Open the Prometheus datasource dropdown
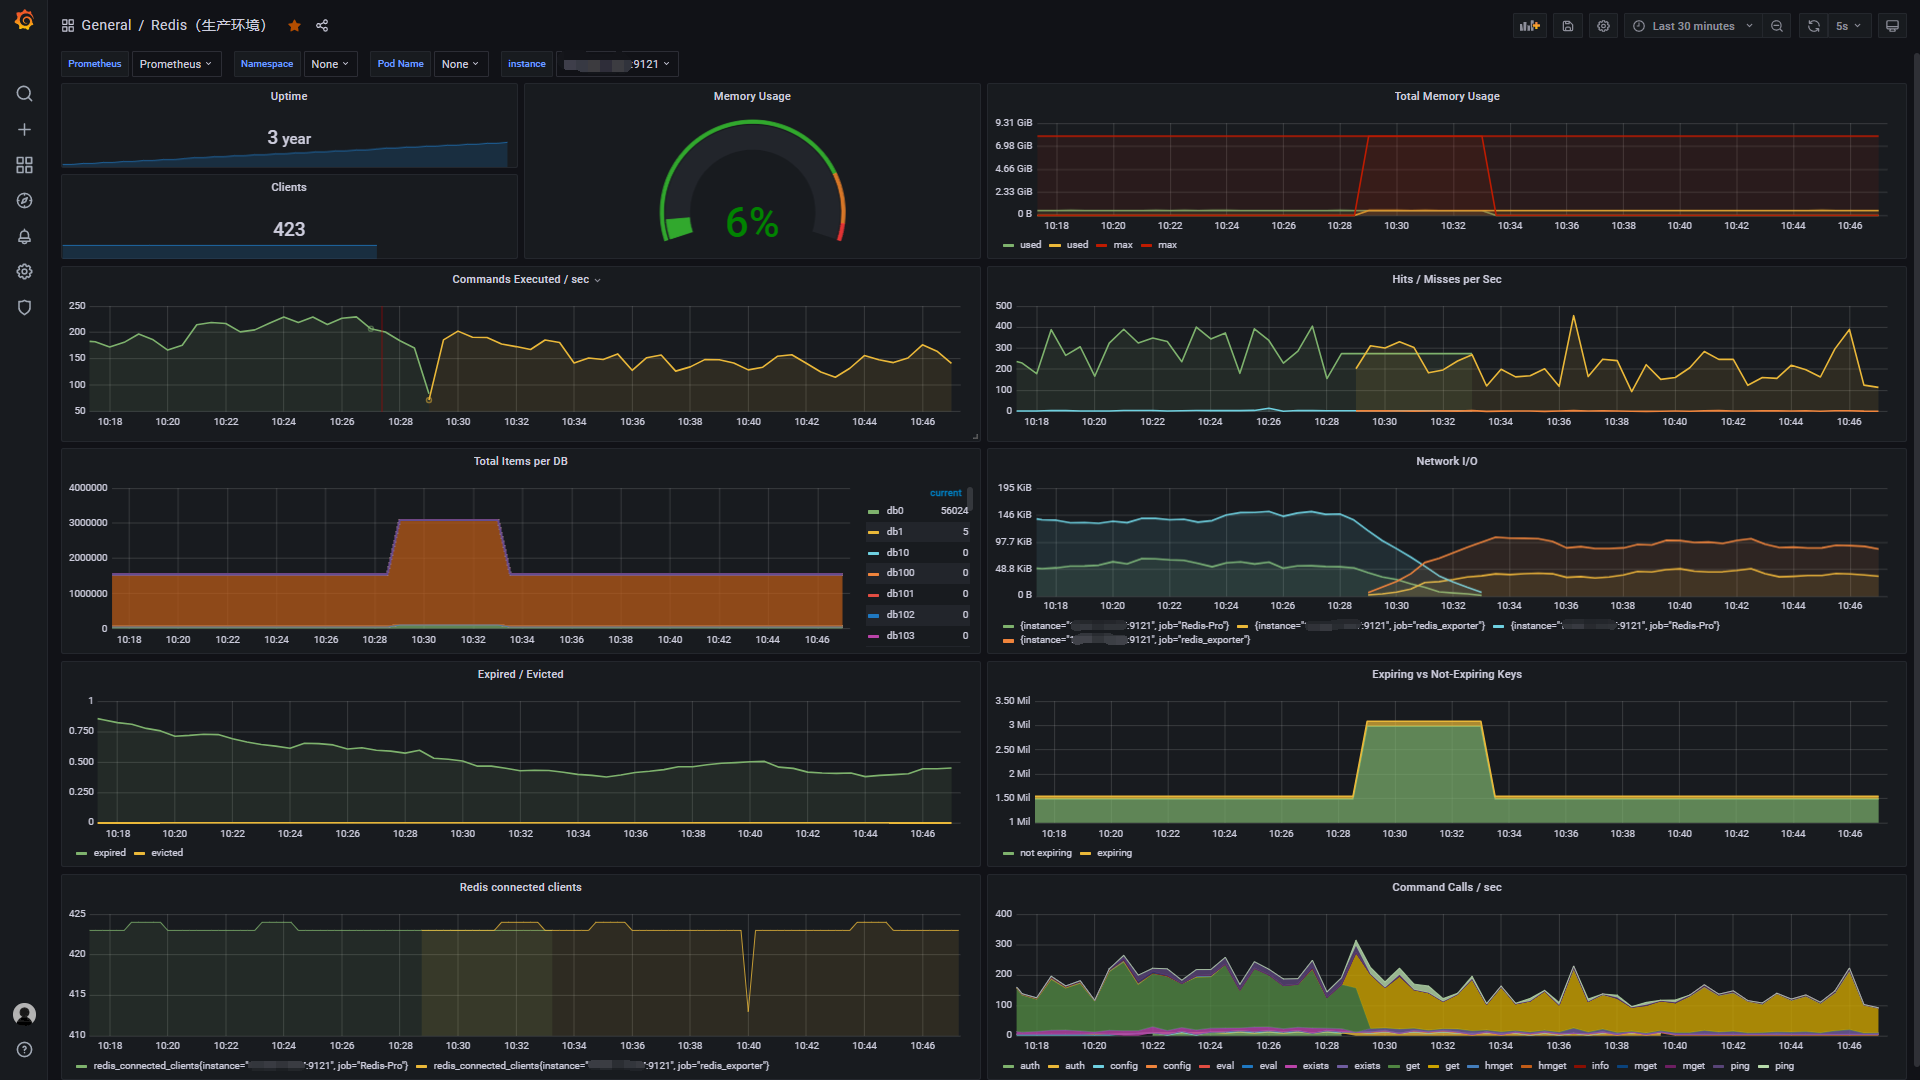This screenshot has height=1080, width=1920. pos(176,64)
